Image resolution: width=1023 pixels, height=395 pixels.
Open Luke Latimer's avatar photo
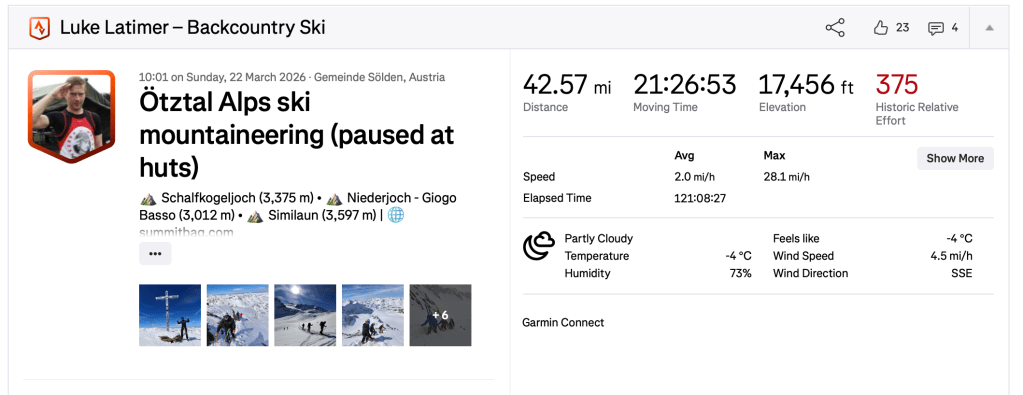[71, 117]
